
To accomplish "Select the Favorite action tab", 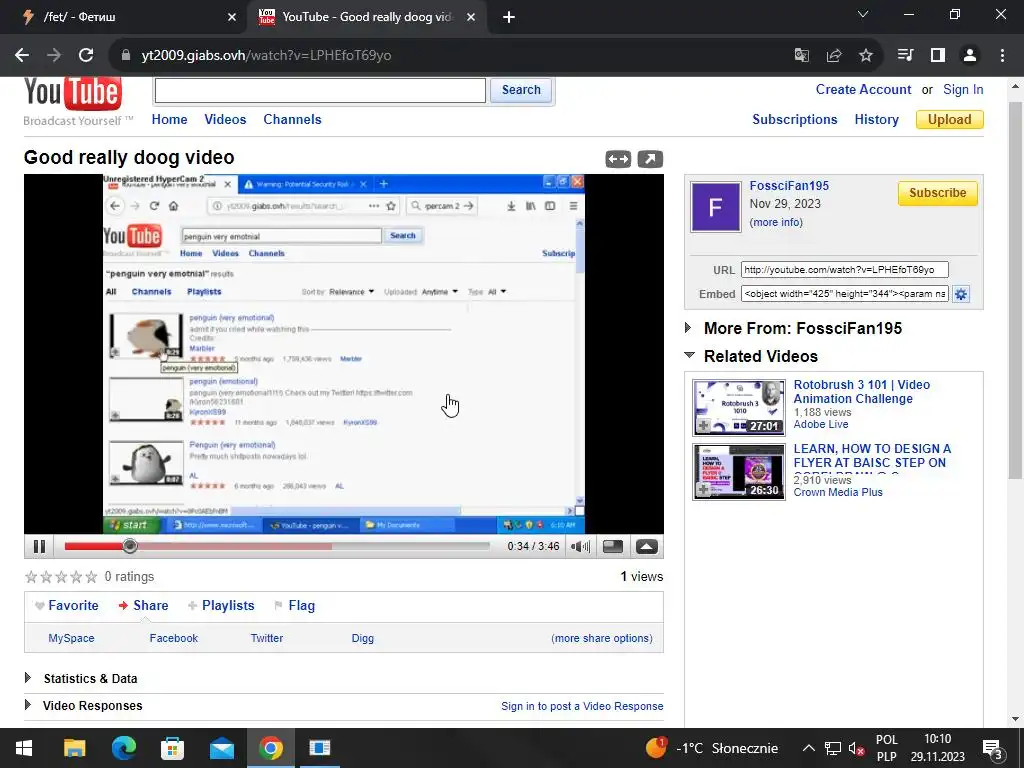I will click(x=67, y=605).
